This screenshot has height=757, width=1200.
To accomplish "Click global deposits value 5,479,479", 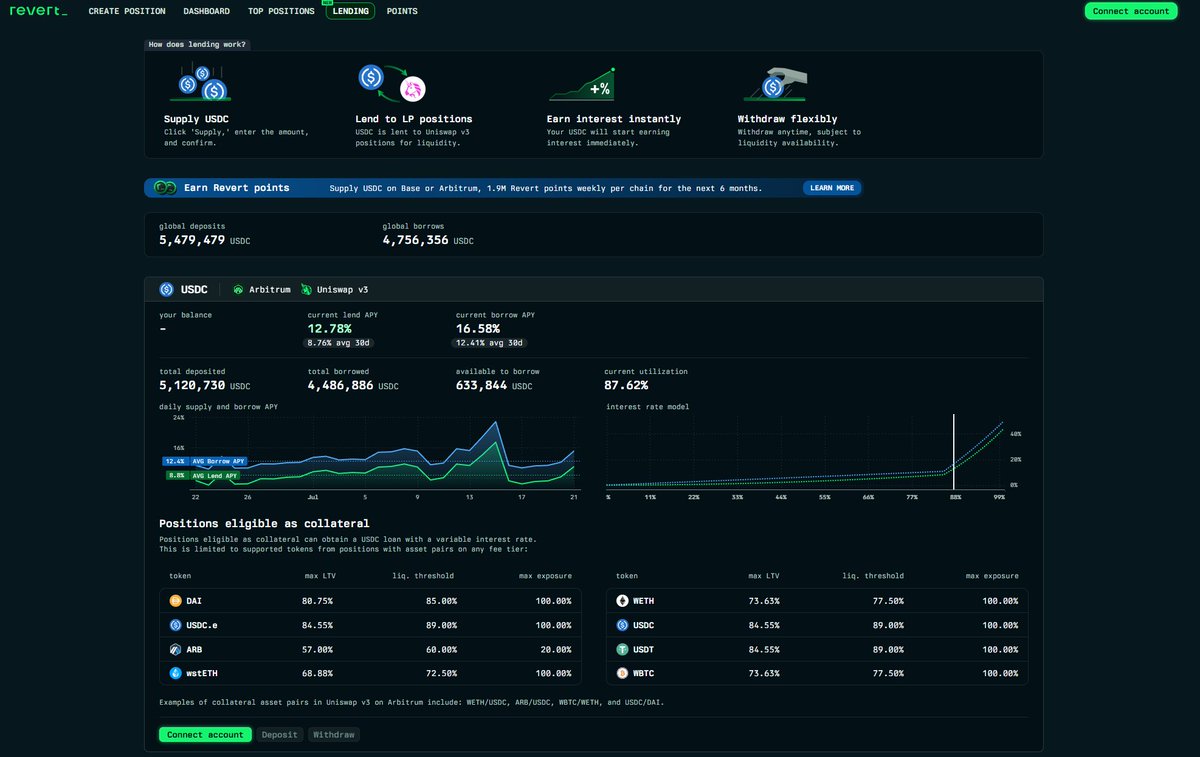I will [192, 241].
